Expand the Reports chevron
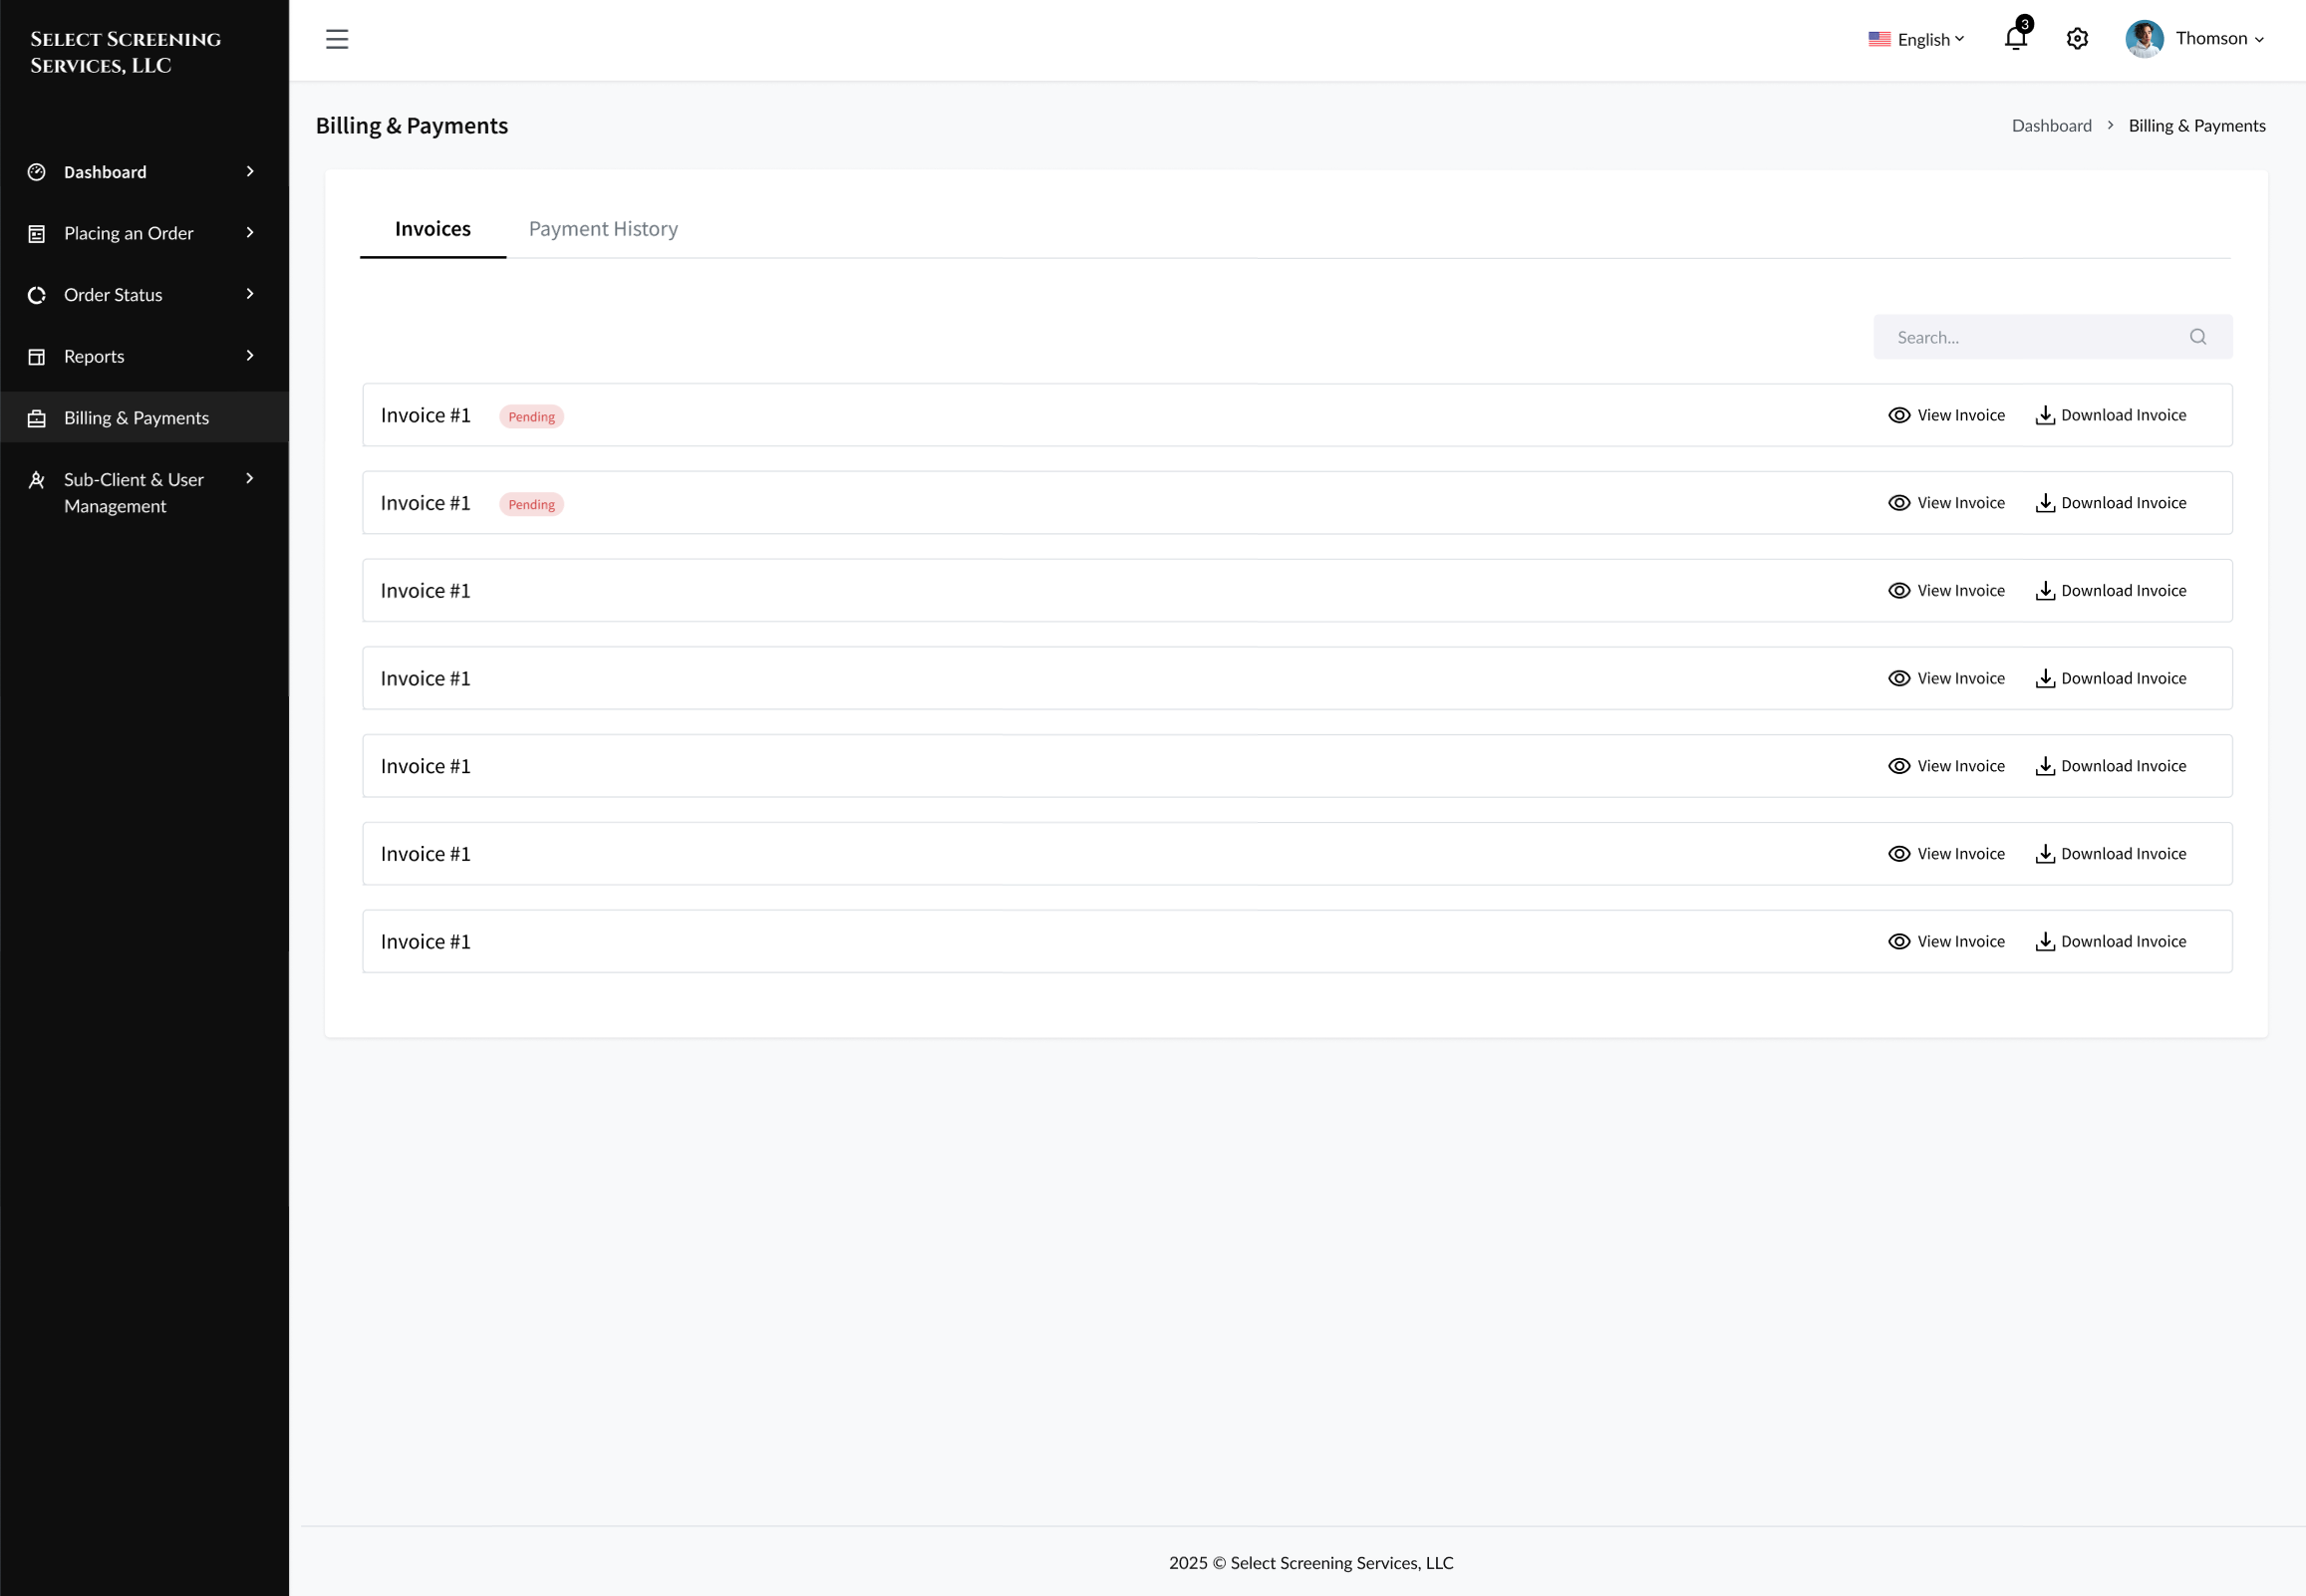Screen dimensions: 2306x1596 point(250,356)
